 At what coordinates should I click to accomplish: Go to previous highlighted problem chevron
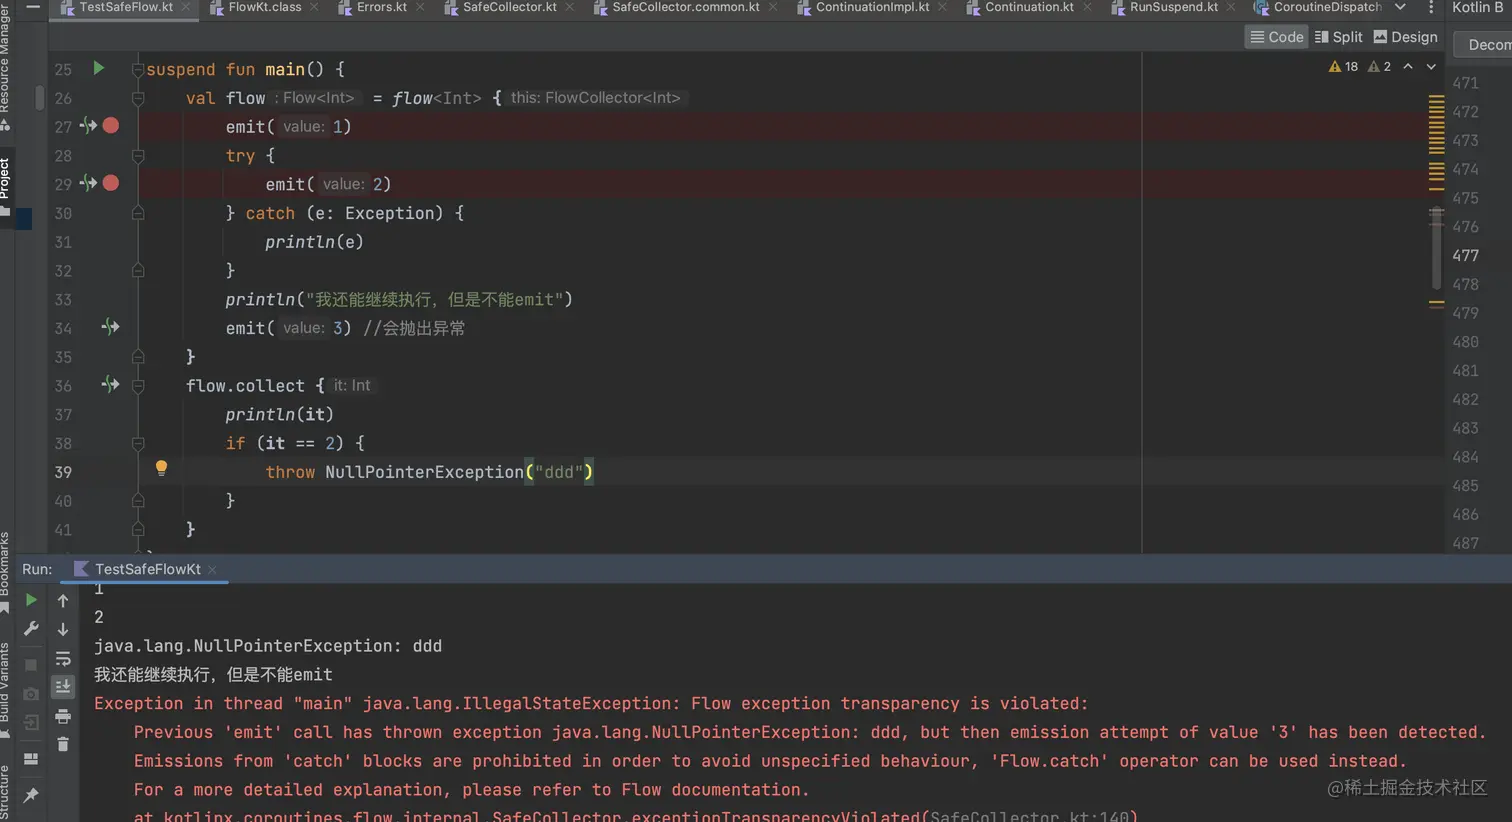point(1408,67)
